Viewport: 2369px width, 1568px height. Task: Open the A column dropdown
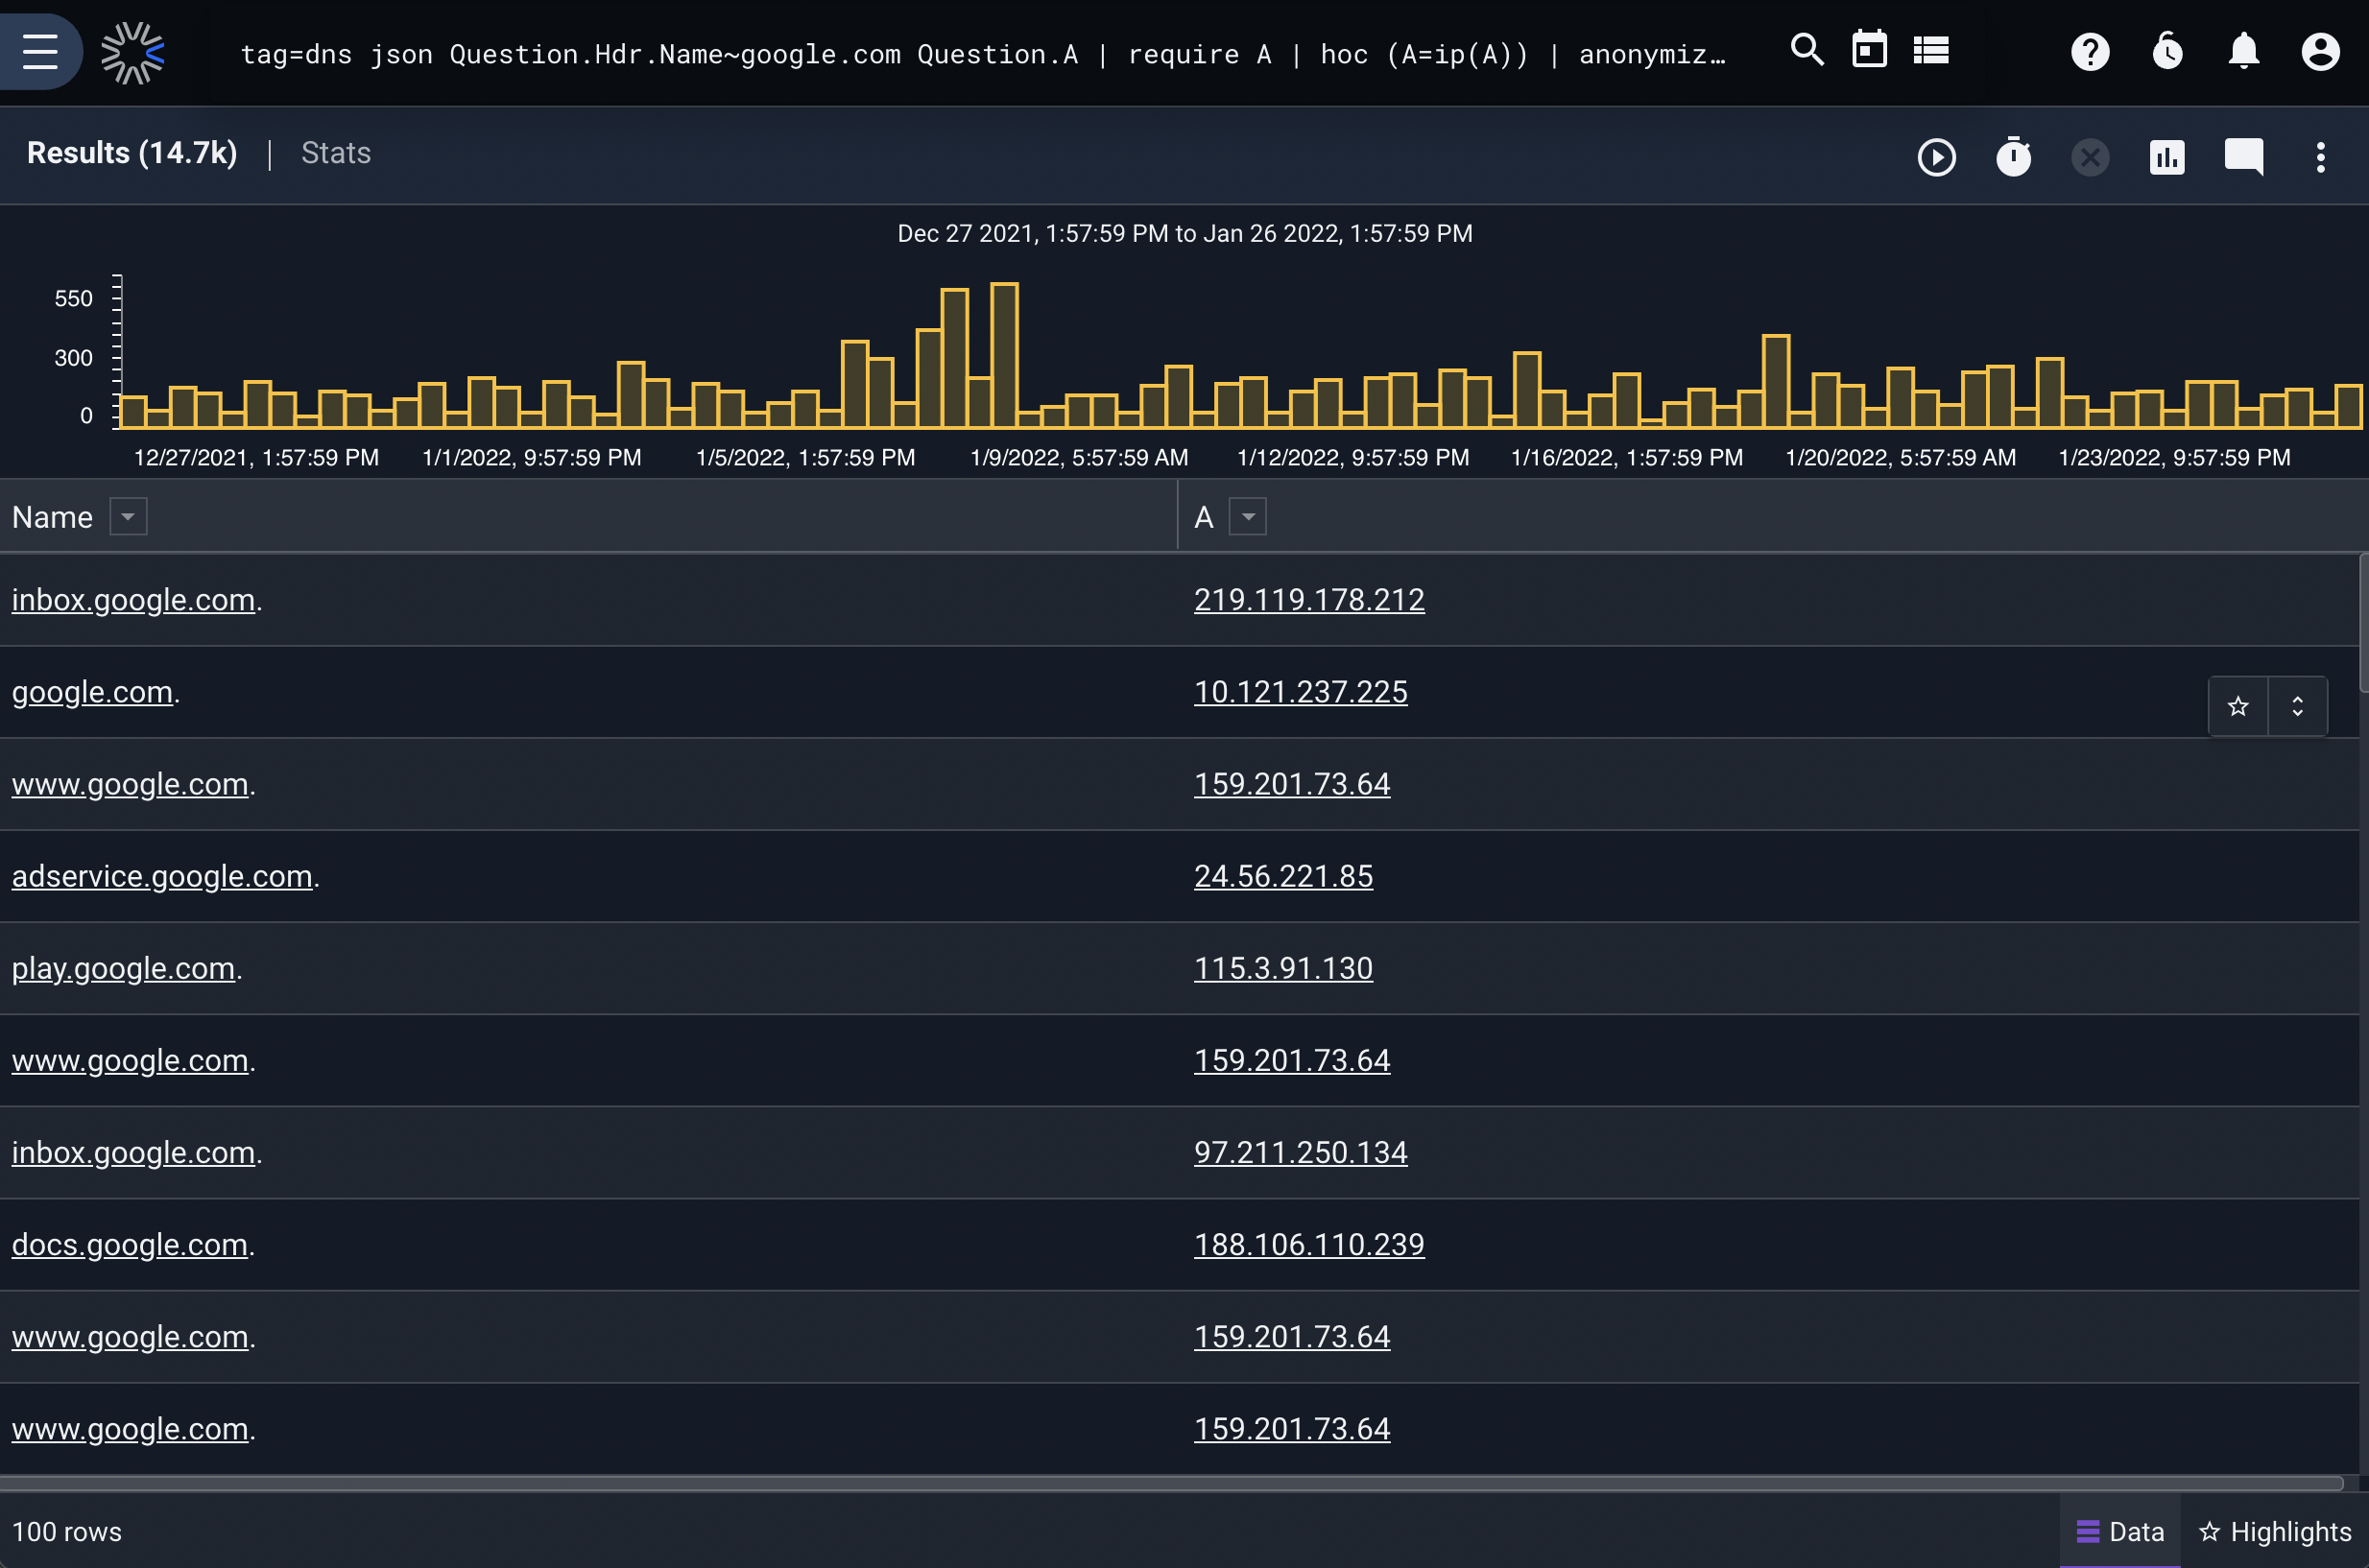coord(1247,517)
